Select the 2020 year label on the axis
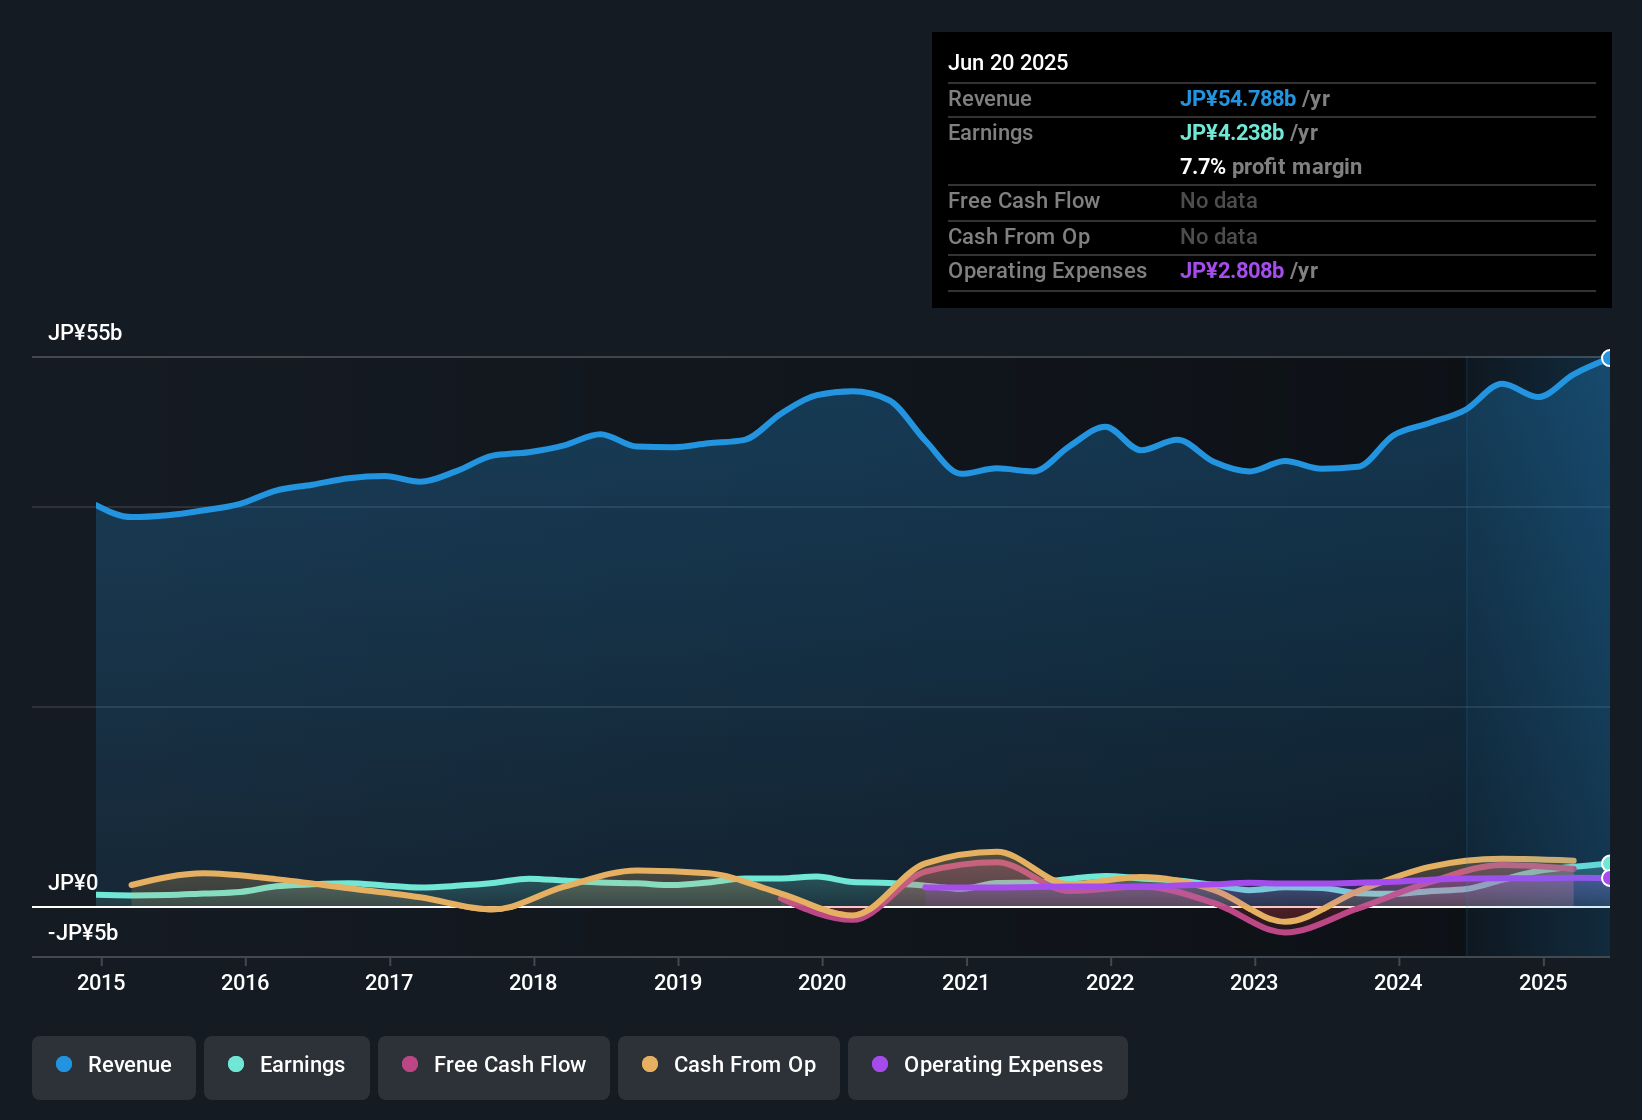 coord(822,983)
